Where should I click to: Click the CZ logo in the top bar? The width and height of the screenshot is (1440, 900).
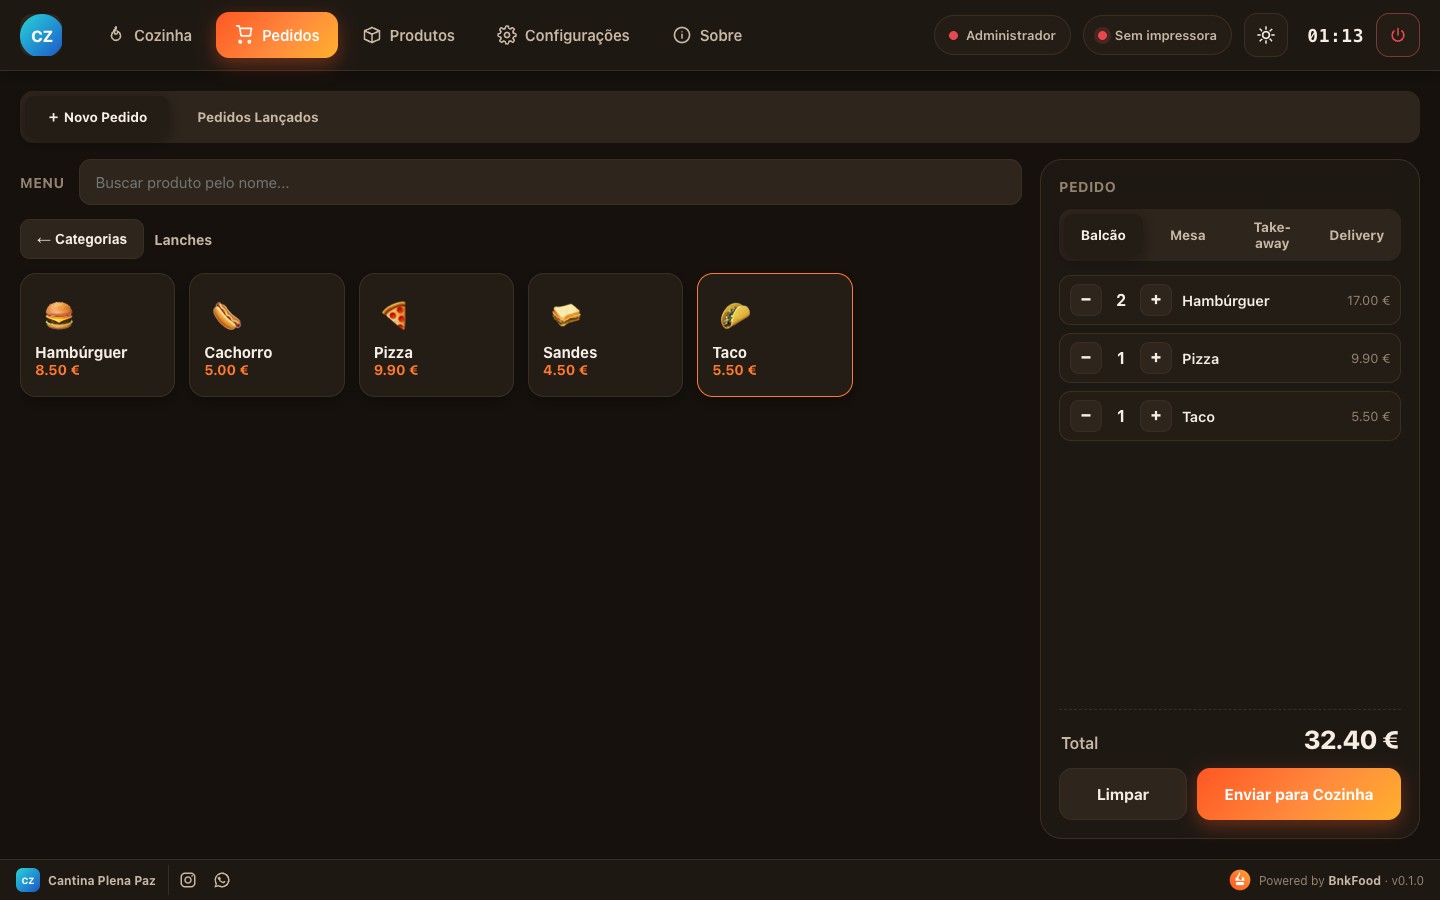[x=41, y=35]
